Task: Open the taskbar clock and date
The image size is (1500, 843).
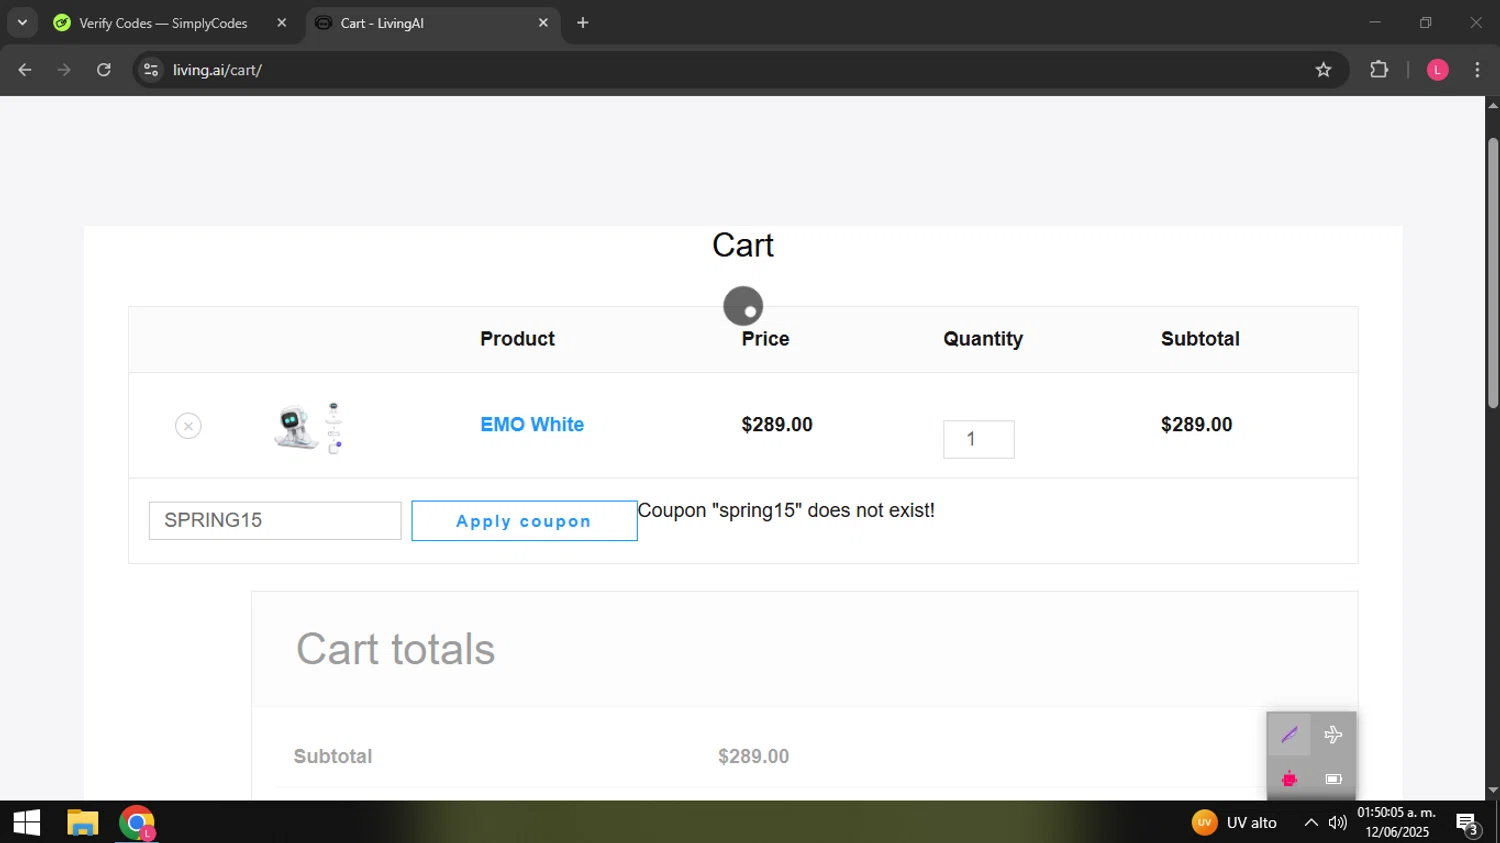Action: tap(1396, 822)
